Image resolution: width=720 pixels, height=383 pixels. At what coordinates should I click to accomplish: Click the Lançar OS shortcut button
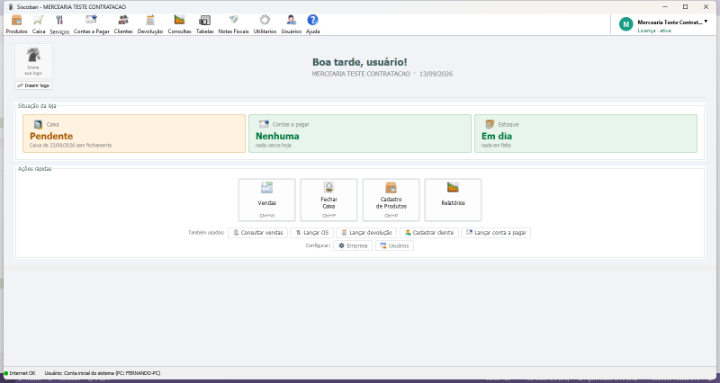click(x=312, y=233)
